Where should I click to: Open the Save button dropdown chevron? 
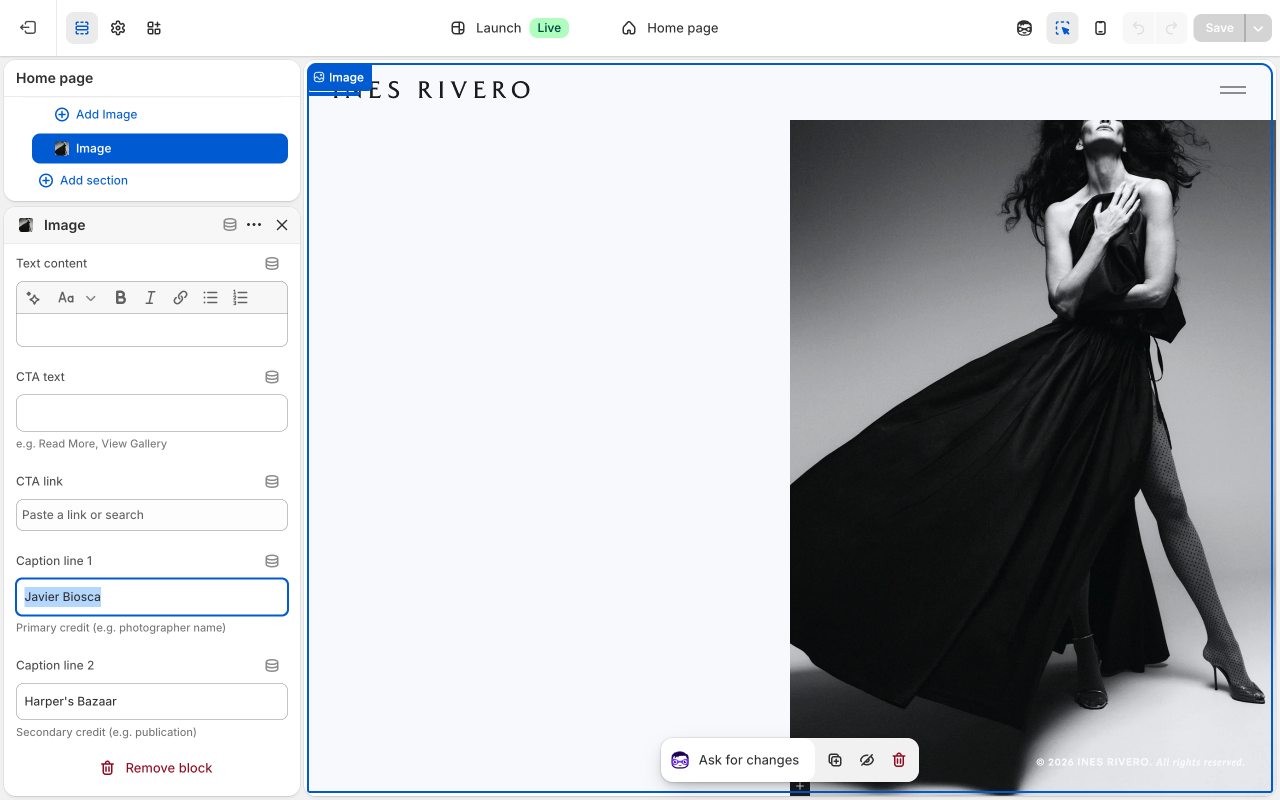(1259, 28)
